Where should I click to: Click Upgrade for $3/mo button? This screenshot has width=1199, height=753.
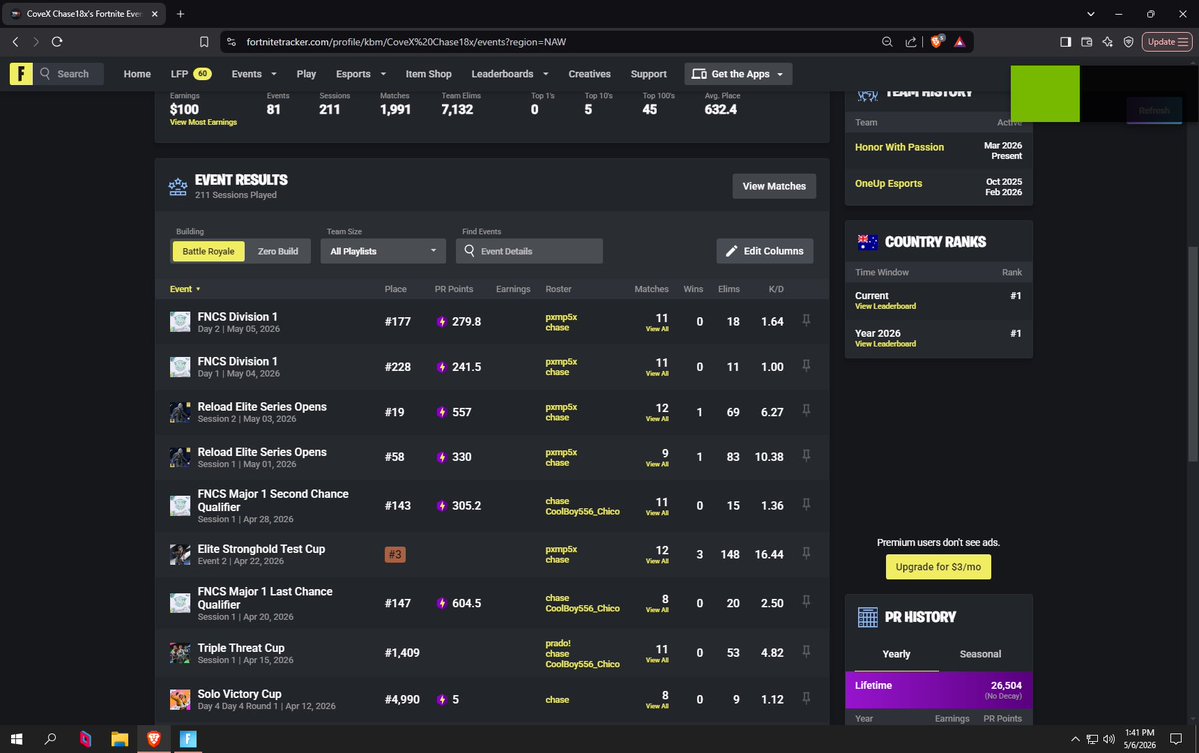(x=938, y=566)
